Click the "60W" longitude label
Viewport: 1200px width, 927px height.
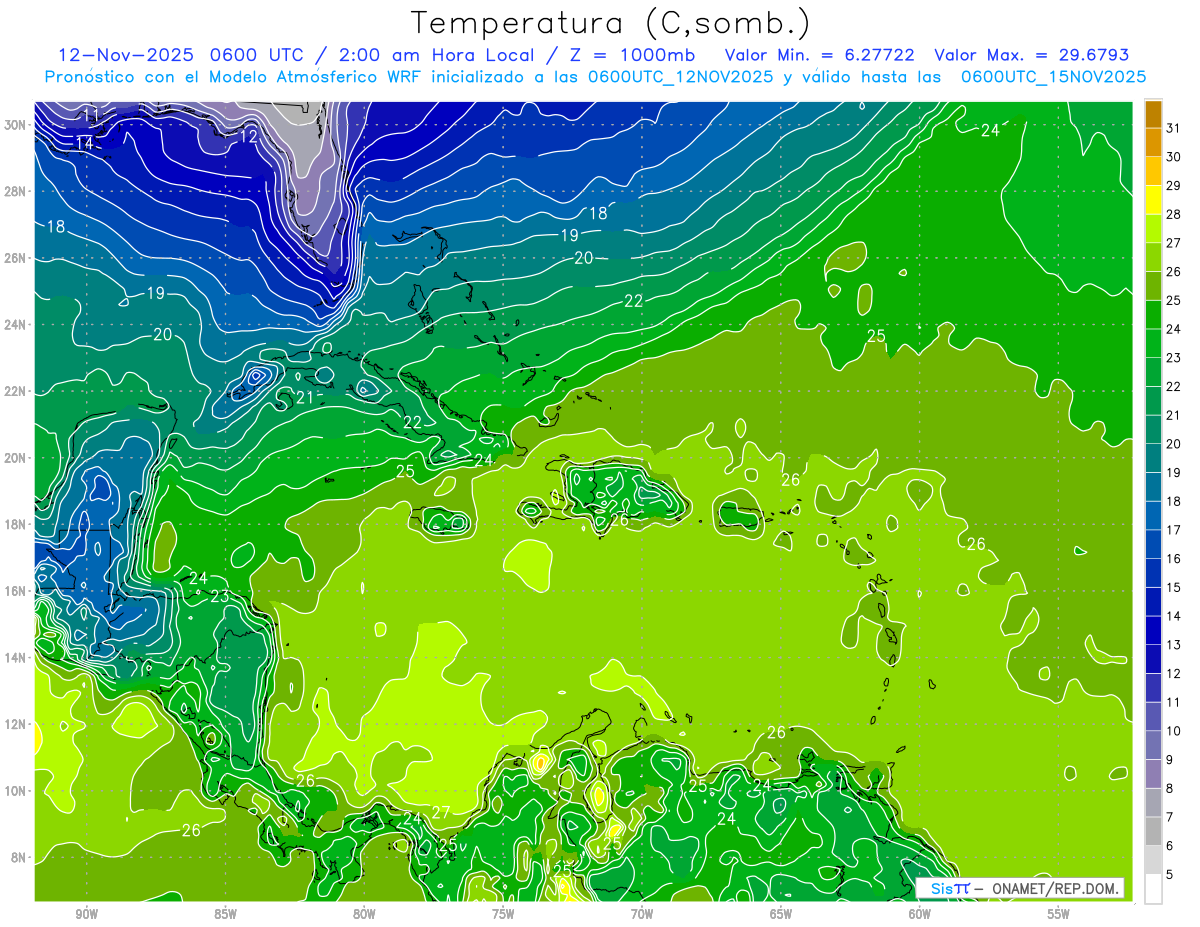[920, 913]
